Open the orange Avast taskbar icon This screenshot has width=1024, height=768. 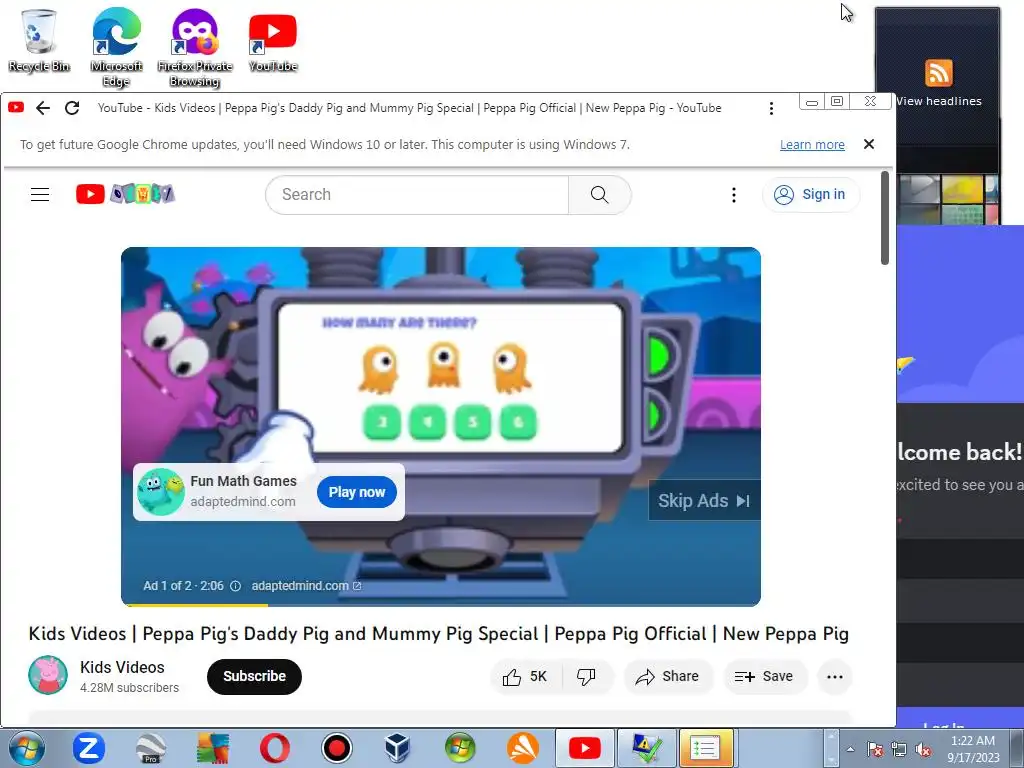click(x=522, y=748)
